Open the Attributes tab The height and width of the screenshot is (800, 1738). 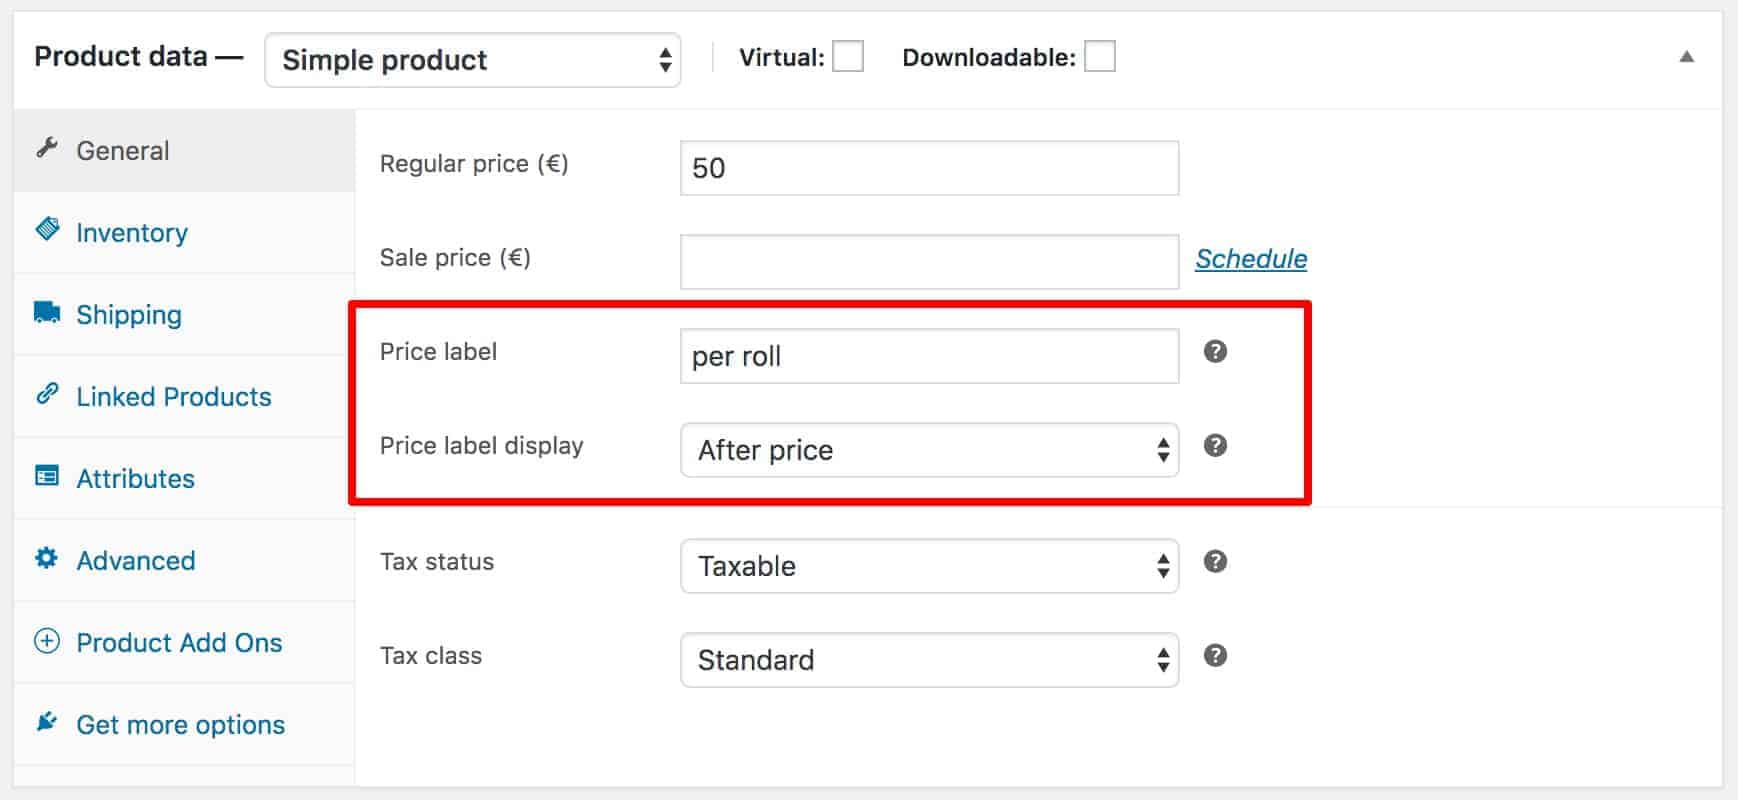(184, 478)
